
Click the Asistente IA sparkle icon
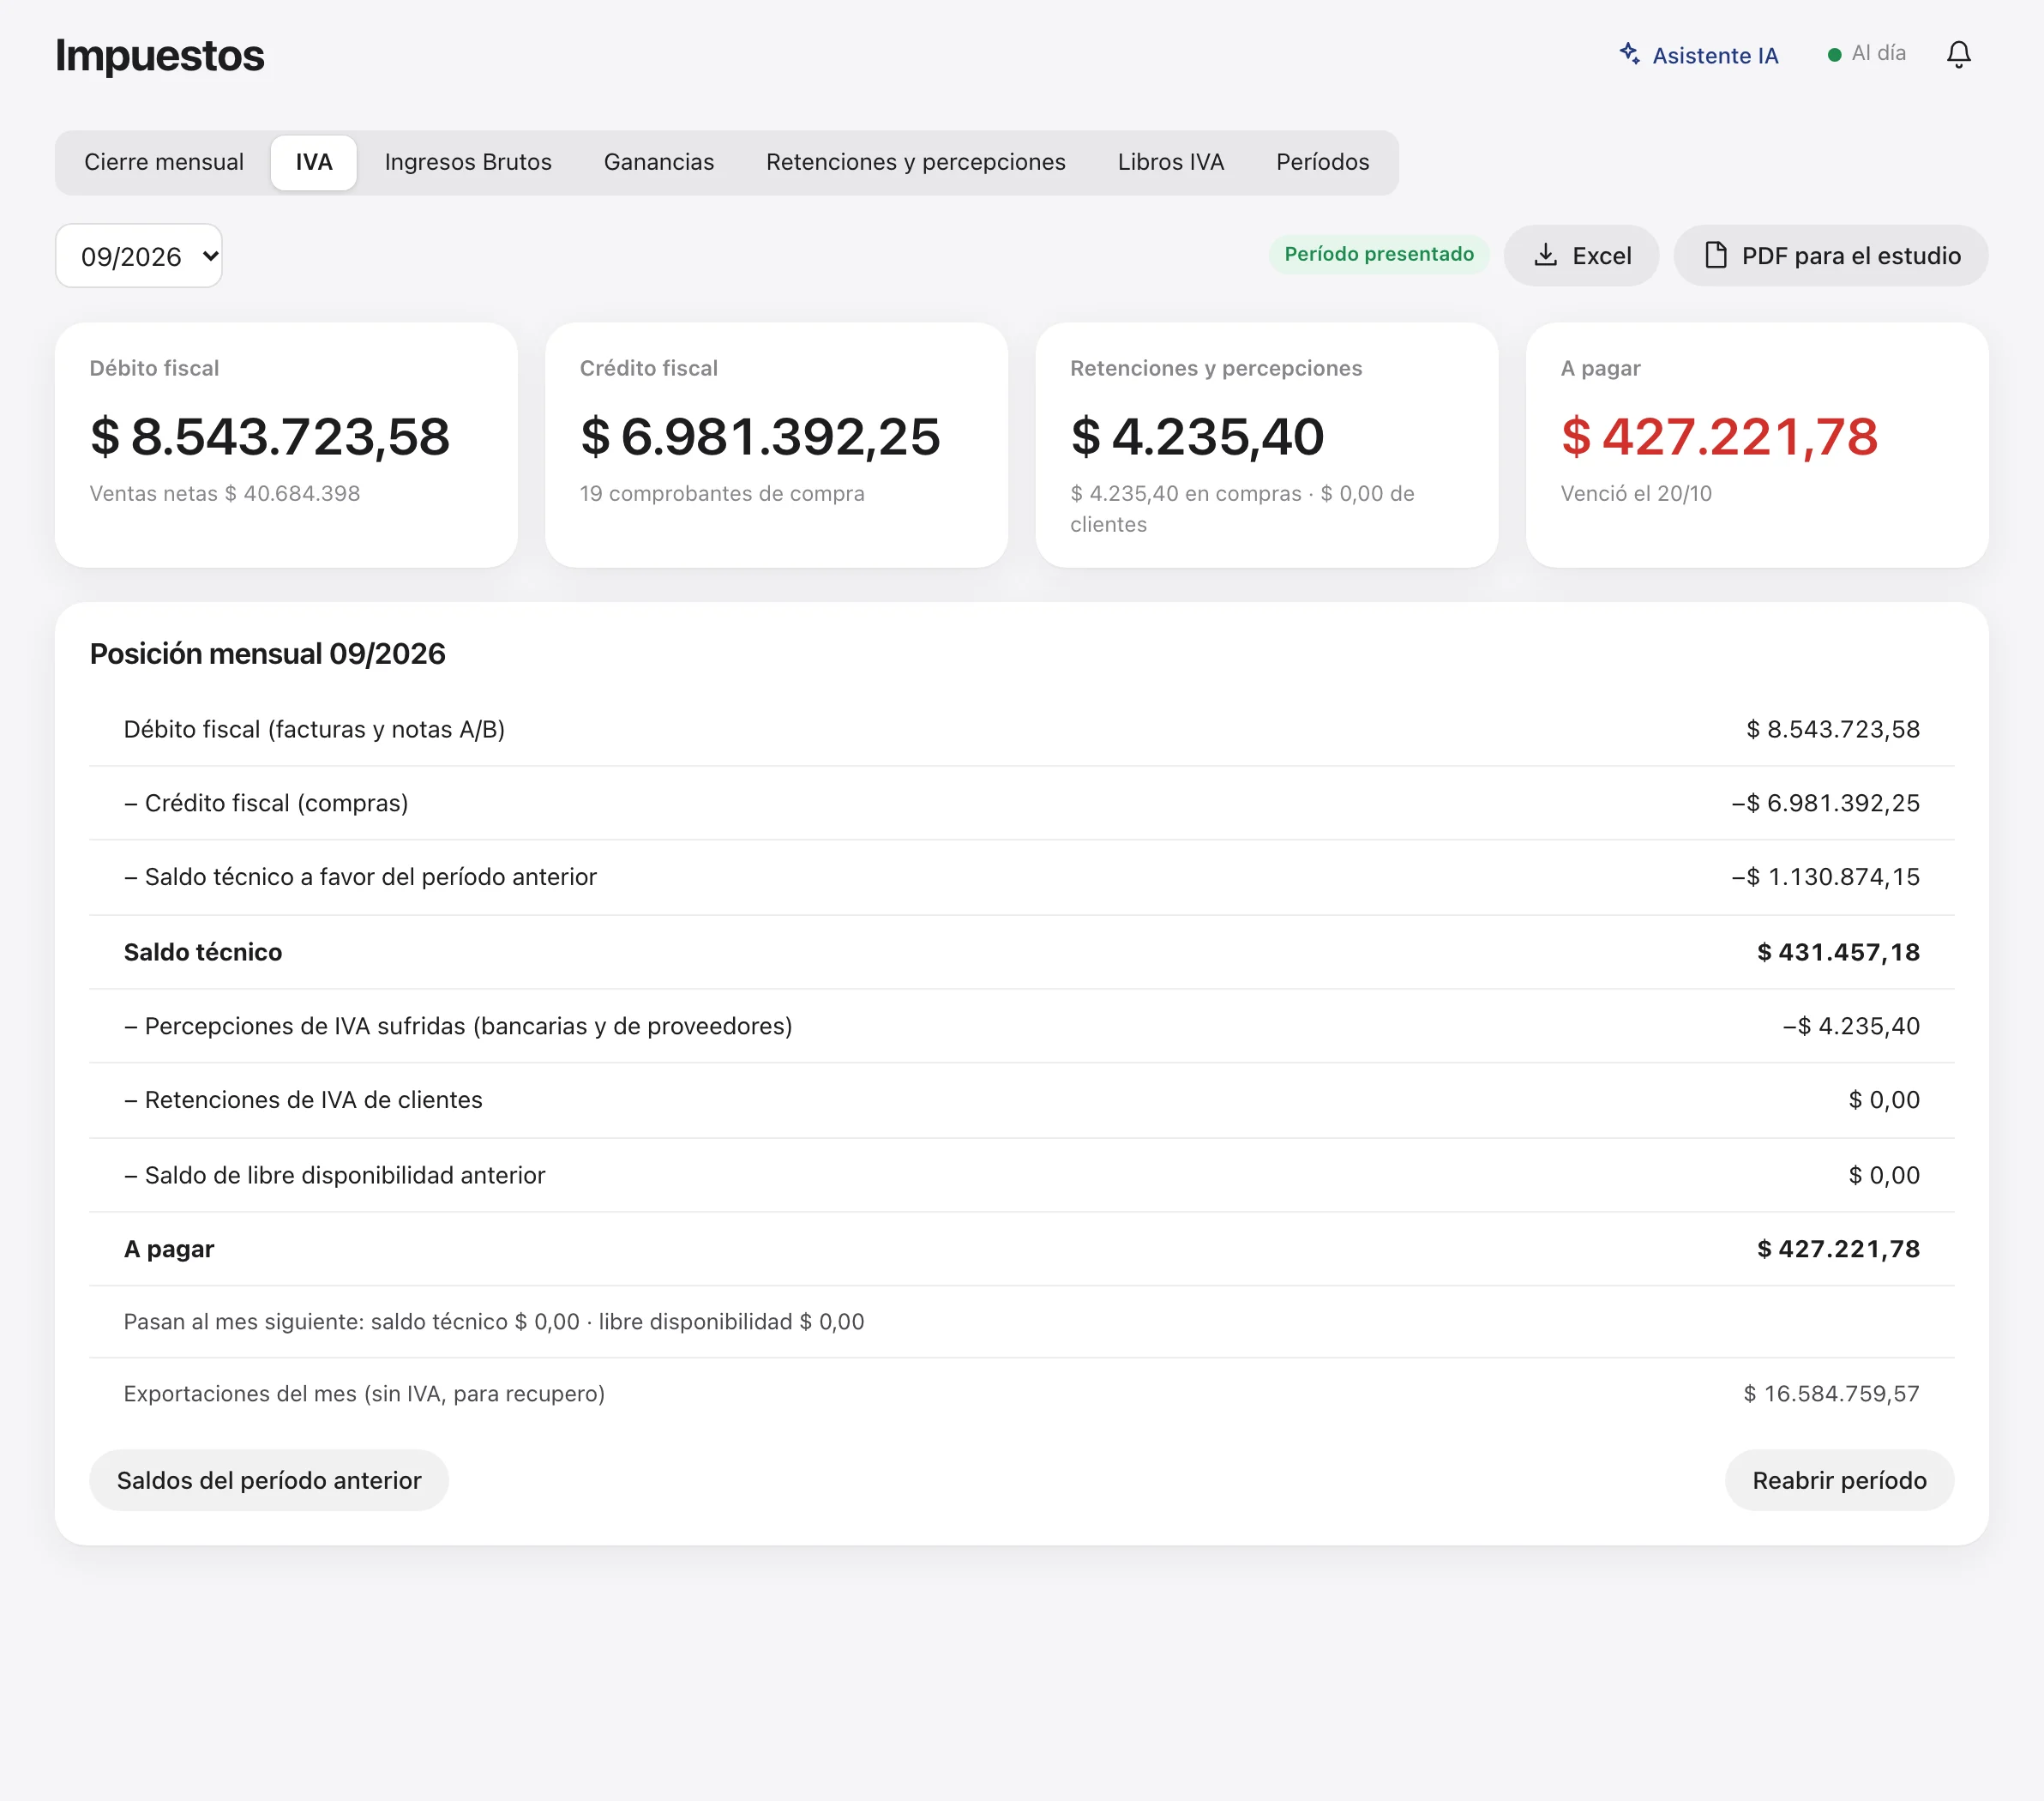pyautogui.click(x=1630, y=54)
